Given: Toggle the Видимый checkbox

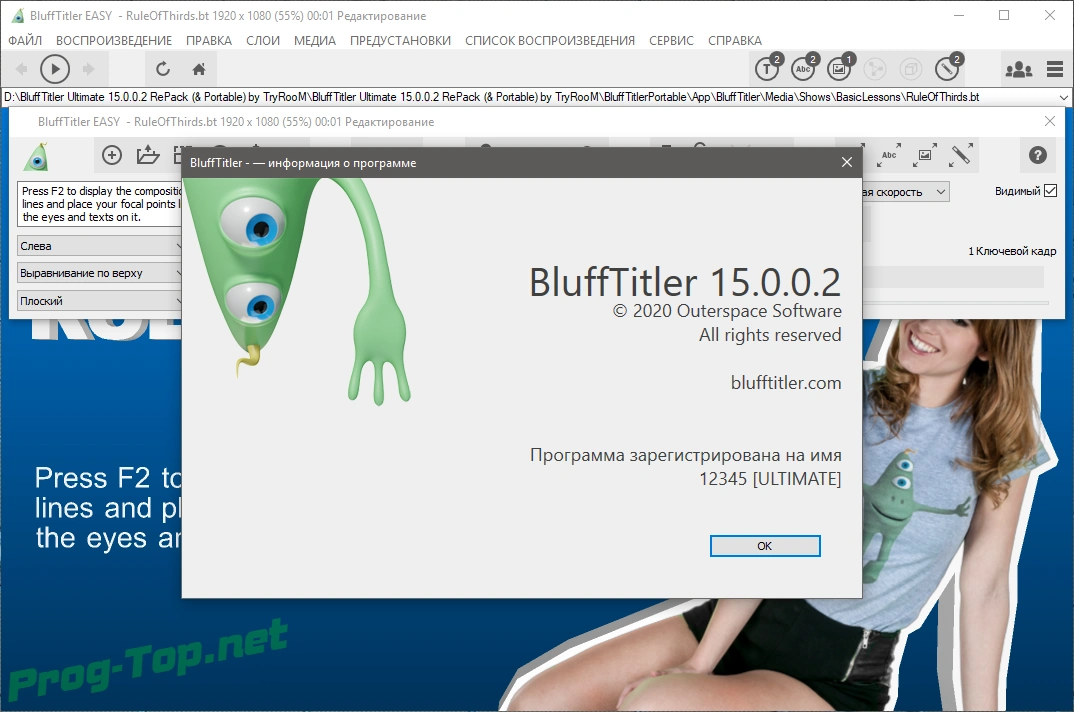Looking at the screenshot, I should pos(1051,191).
